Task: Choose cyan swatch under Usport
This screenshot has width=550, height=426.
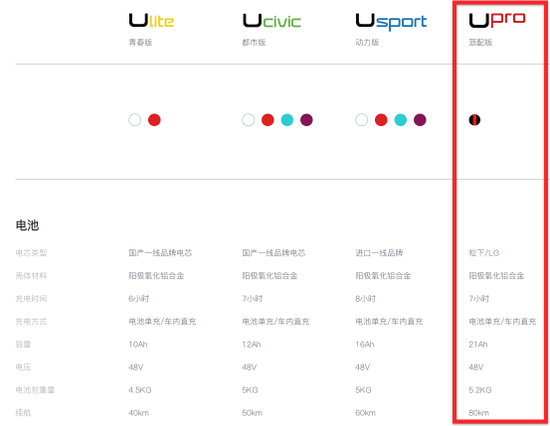Action: click(401, 120)
